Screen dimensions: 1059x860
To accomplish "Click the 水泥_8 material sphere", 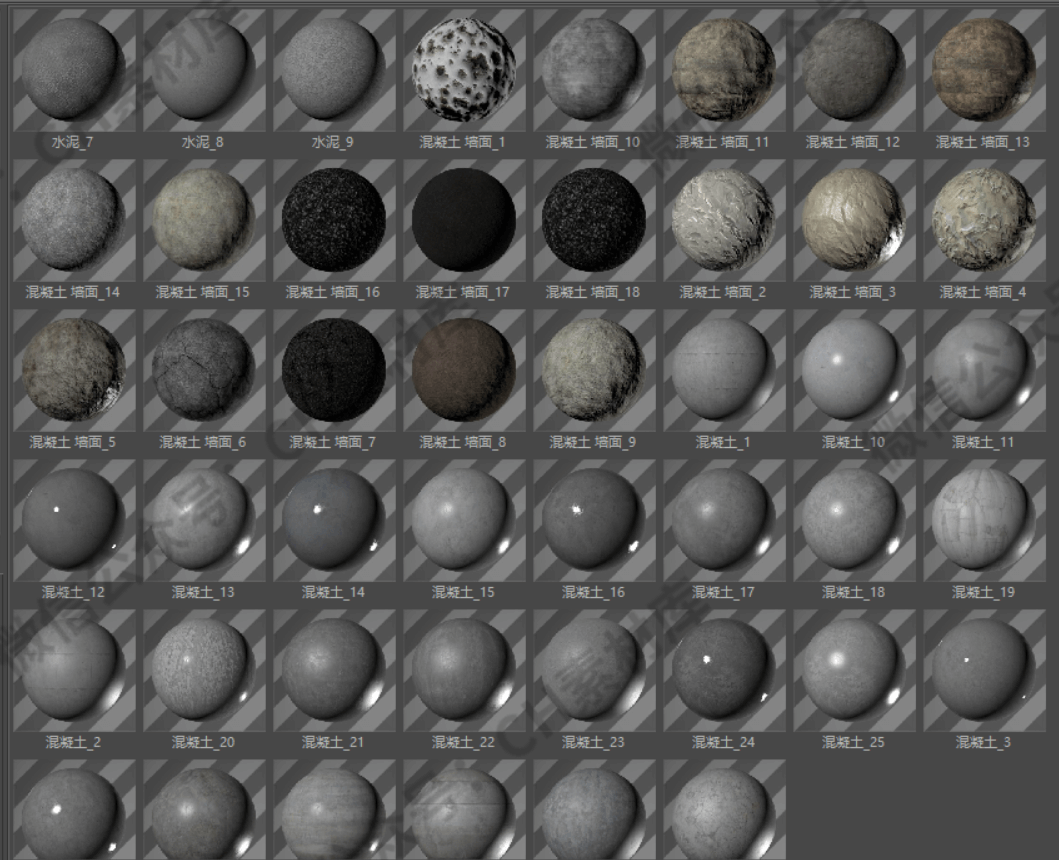I will point(204,69).
